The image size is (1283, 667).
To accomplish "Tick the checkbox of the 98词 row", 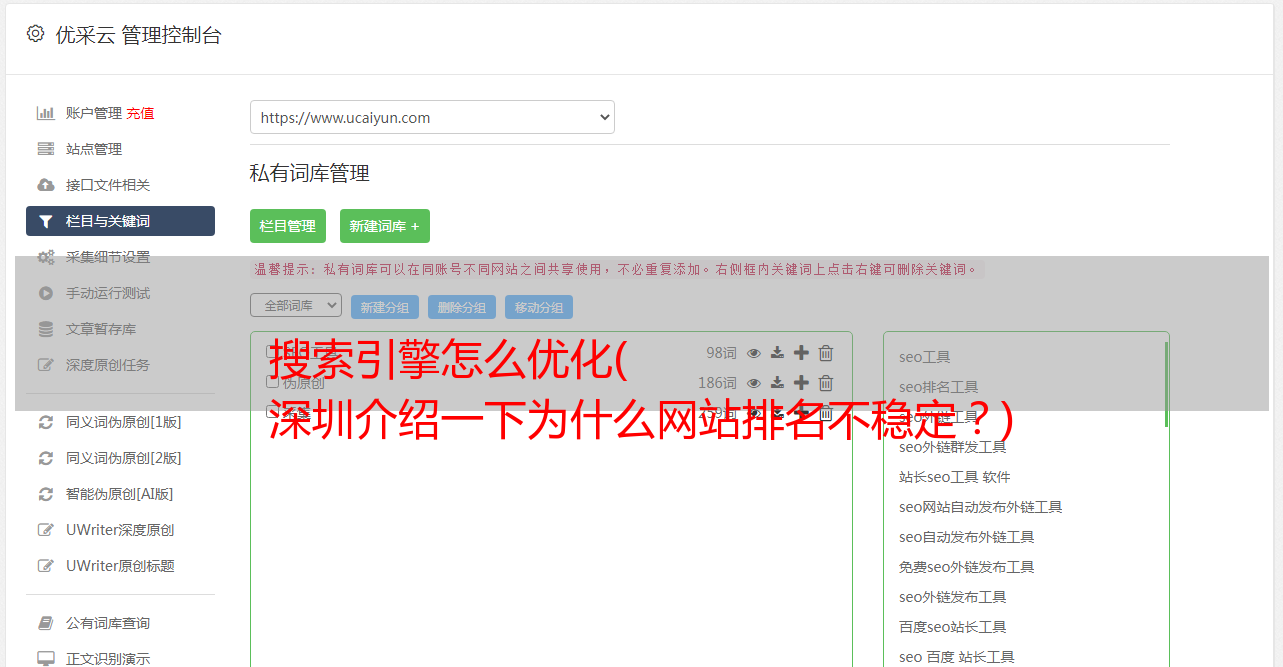I will (272, 352).
